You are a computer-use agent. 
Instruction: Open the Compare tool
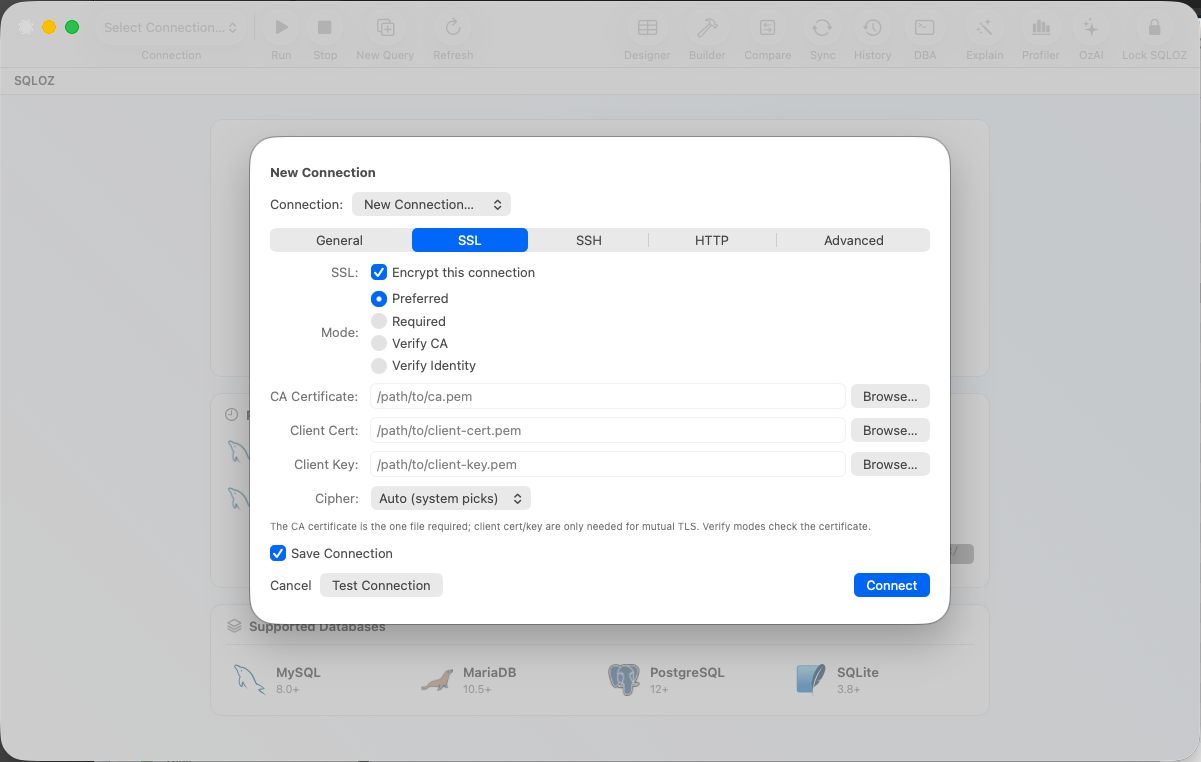pyautogui.click(x=767, y=28)
